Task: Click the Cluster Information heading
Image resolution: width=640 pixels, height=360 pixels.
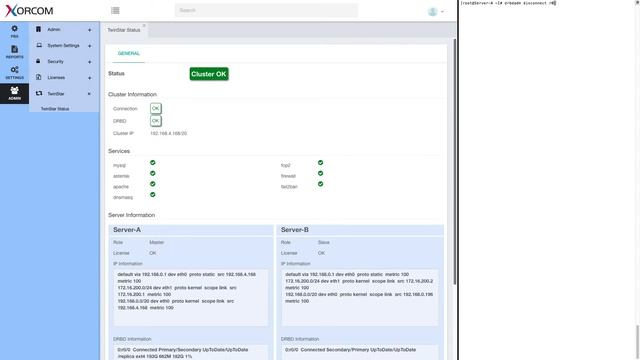Action: click(x=132, y=94)
